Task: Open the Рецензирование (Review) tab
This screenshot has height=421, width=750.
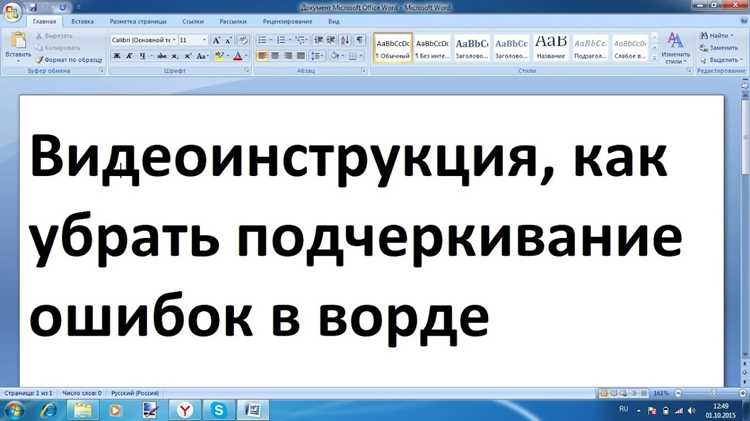Action: [287, 22]
